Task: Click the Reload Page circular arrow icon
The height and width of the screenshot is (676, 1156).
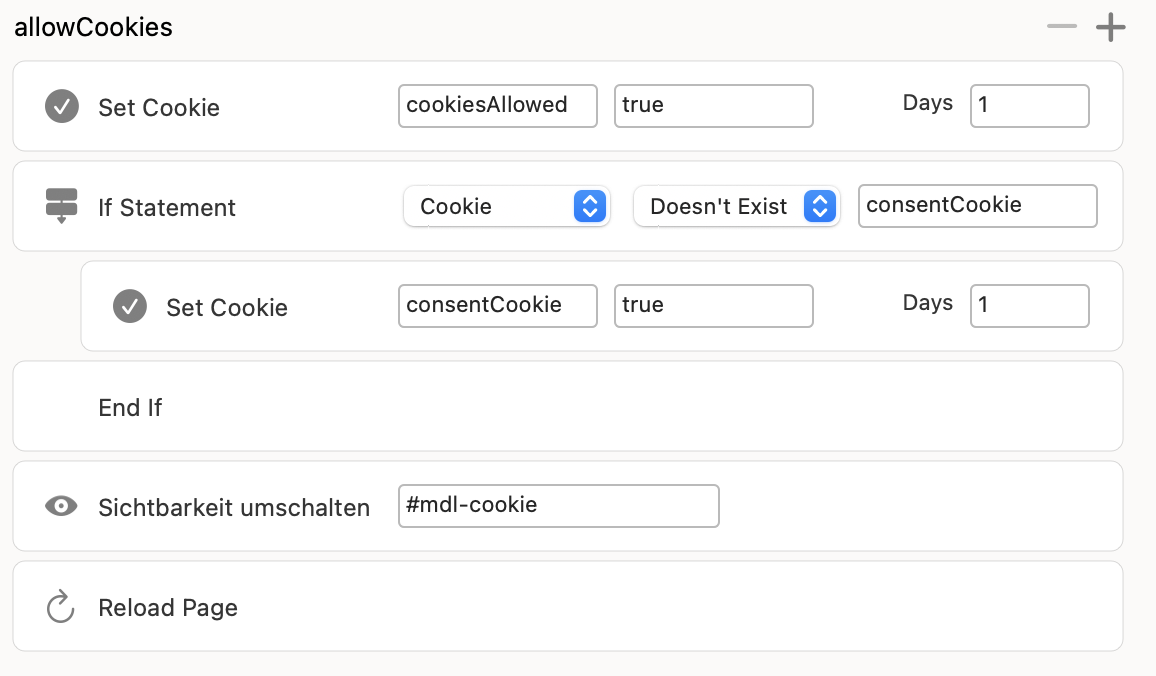Action: coord(62,606)
